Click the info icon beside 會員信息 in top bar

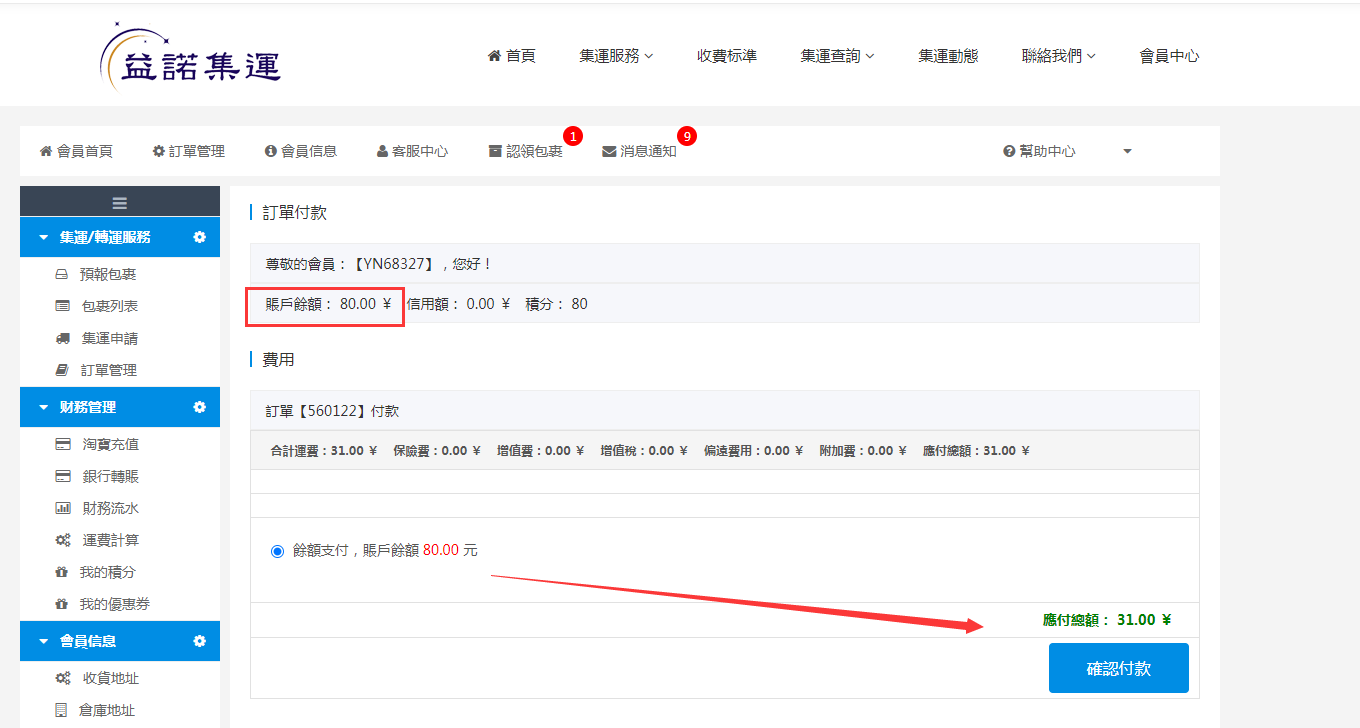[x=270, y=151]
